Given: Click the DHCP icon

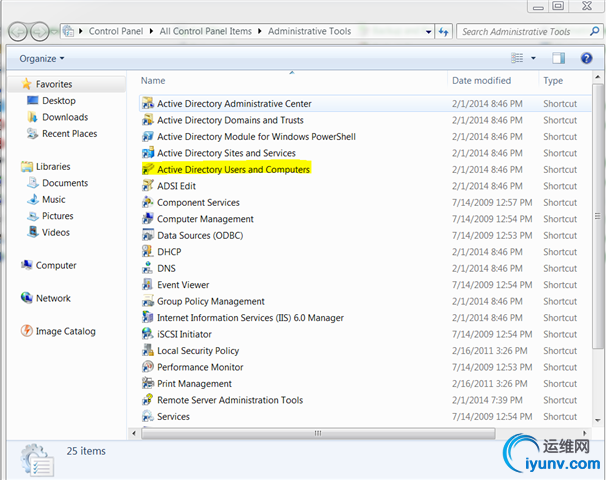Looking at the screenshot, I should pyautogui.click(x=148, y=252).
